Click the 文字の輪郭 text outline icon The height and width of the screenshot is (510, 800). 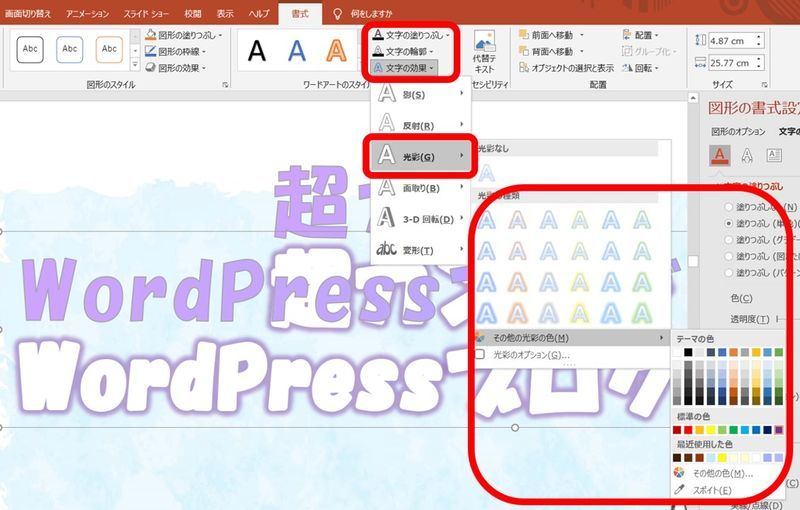(378, 51)
